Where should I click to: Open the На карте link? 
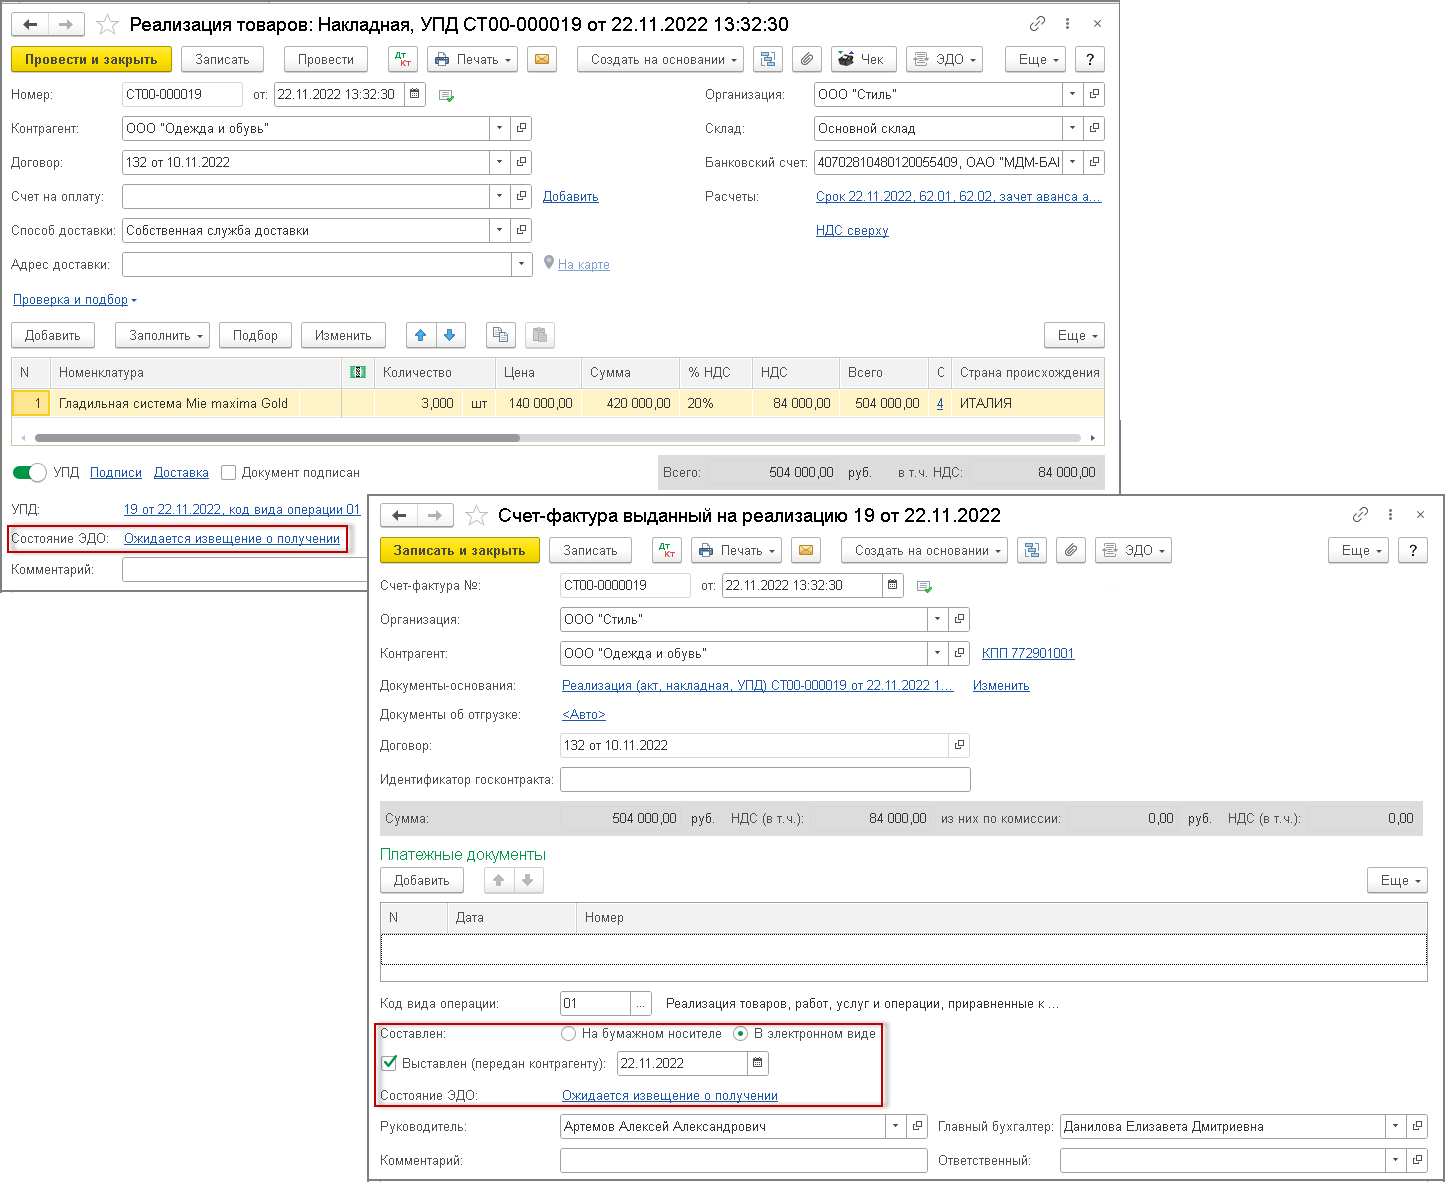pos(583,264)
